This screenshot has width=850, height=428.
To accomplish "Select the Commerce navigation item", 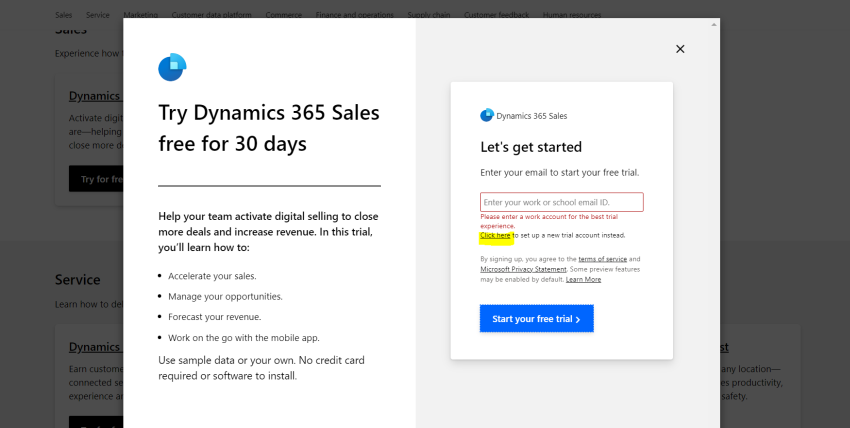I will point(284,15).
